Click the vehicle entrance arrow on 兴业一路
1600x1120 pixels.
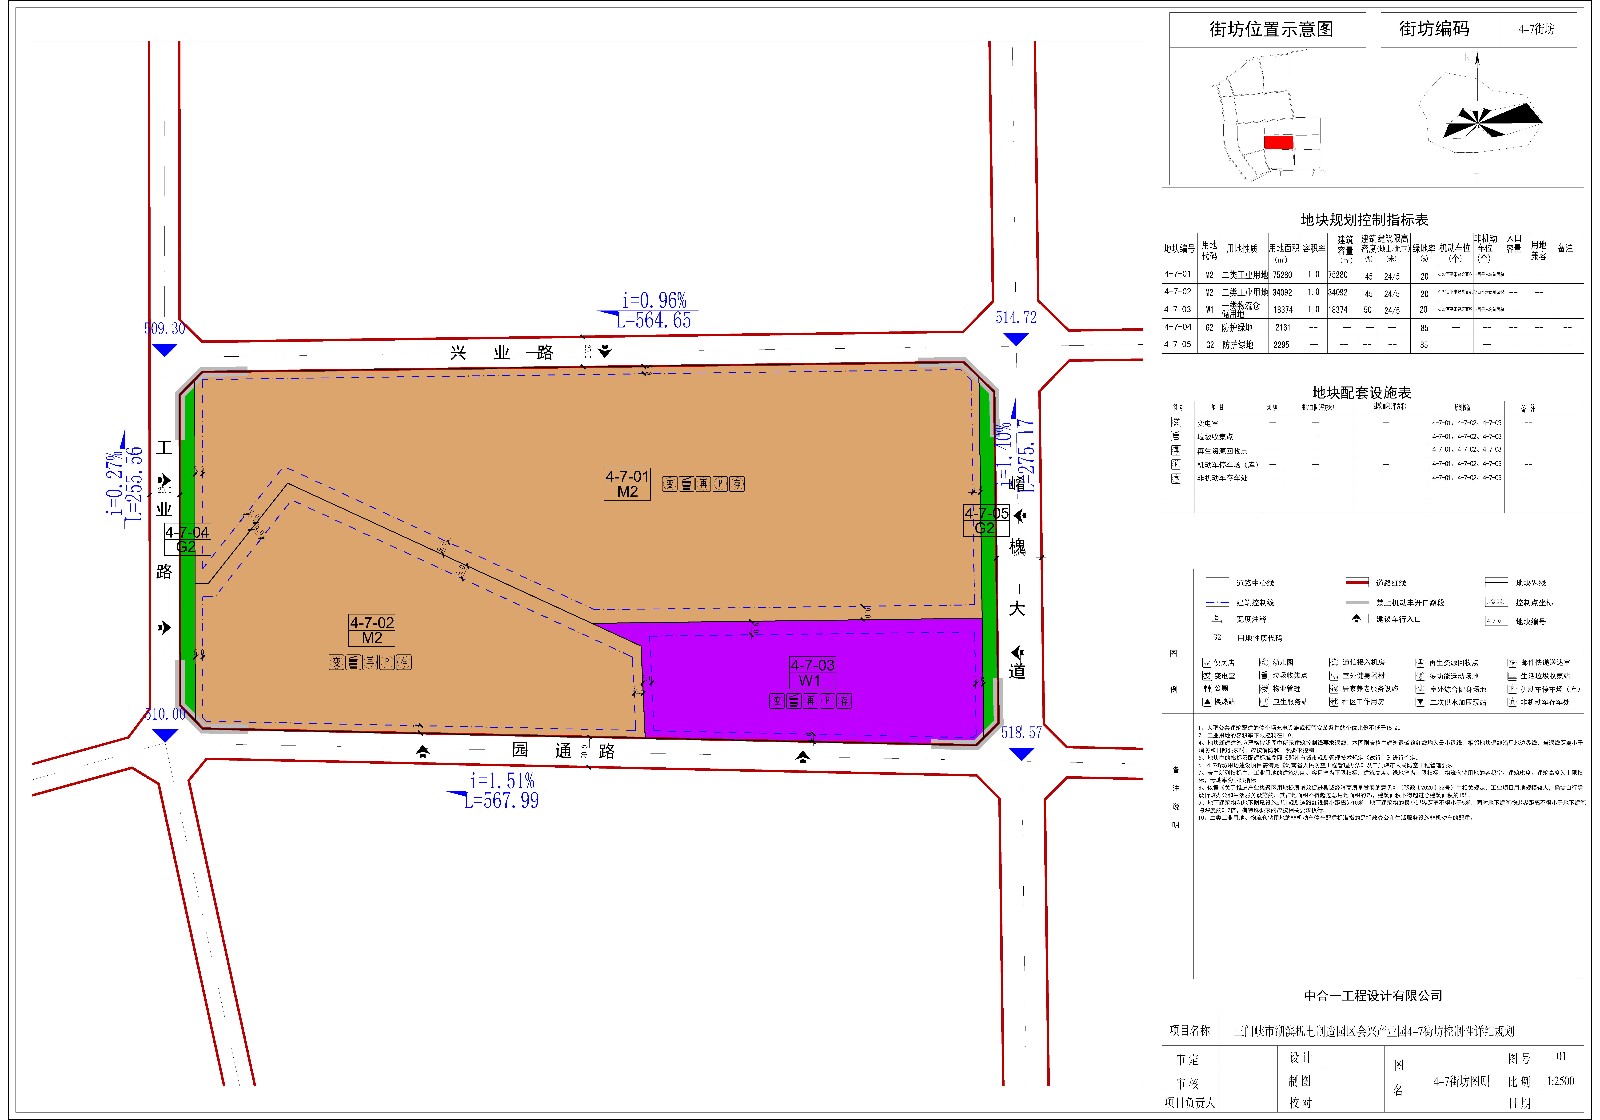[604, 352]
